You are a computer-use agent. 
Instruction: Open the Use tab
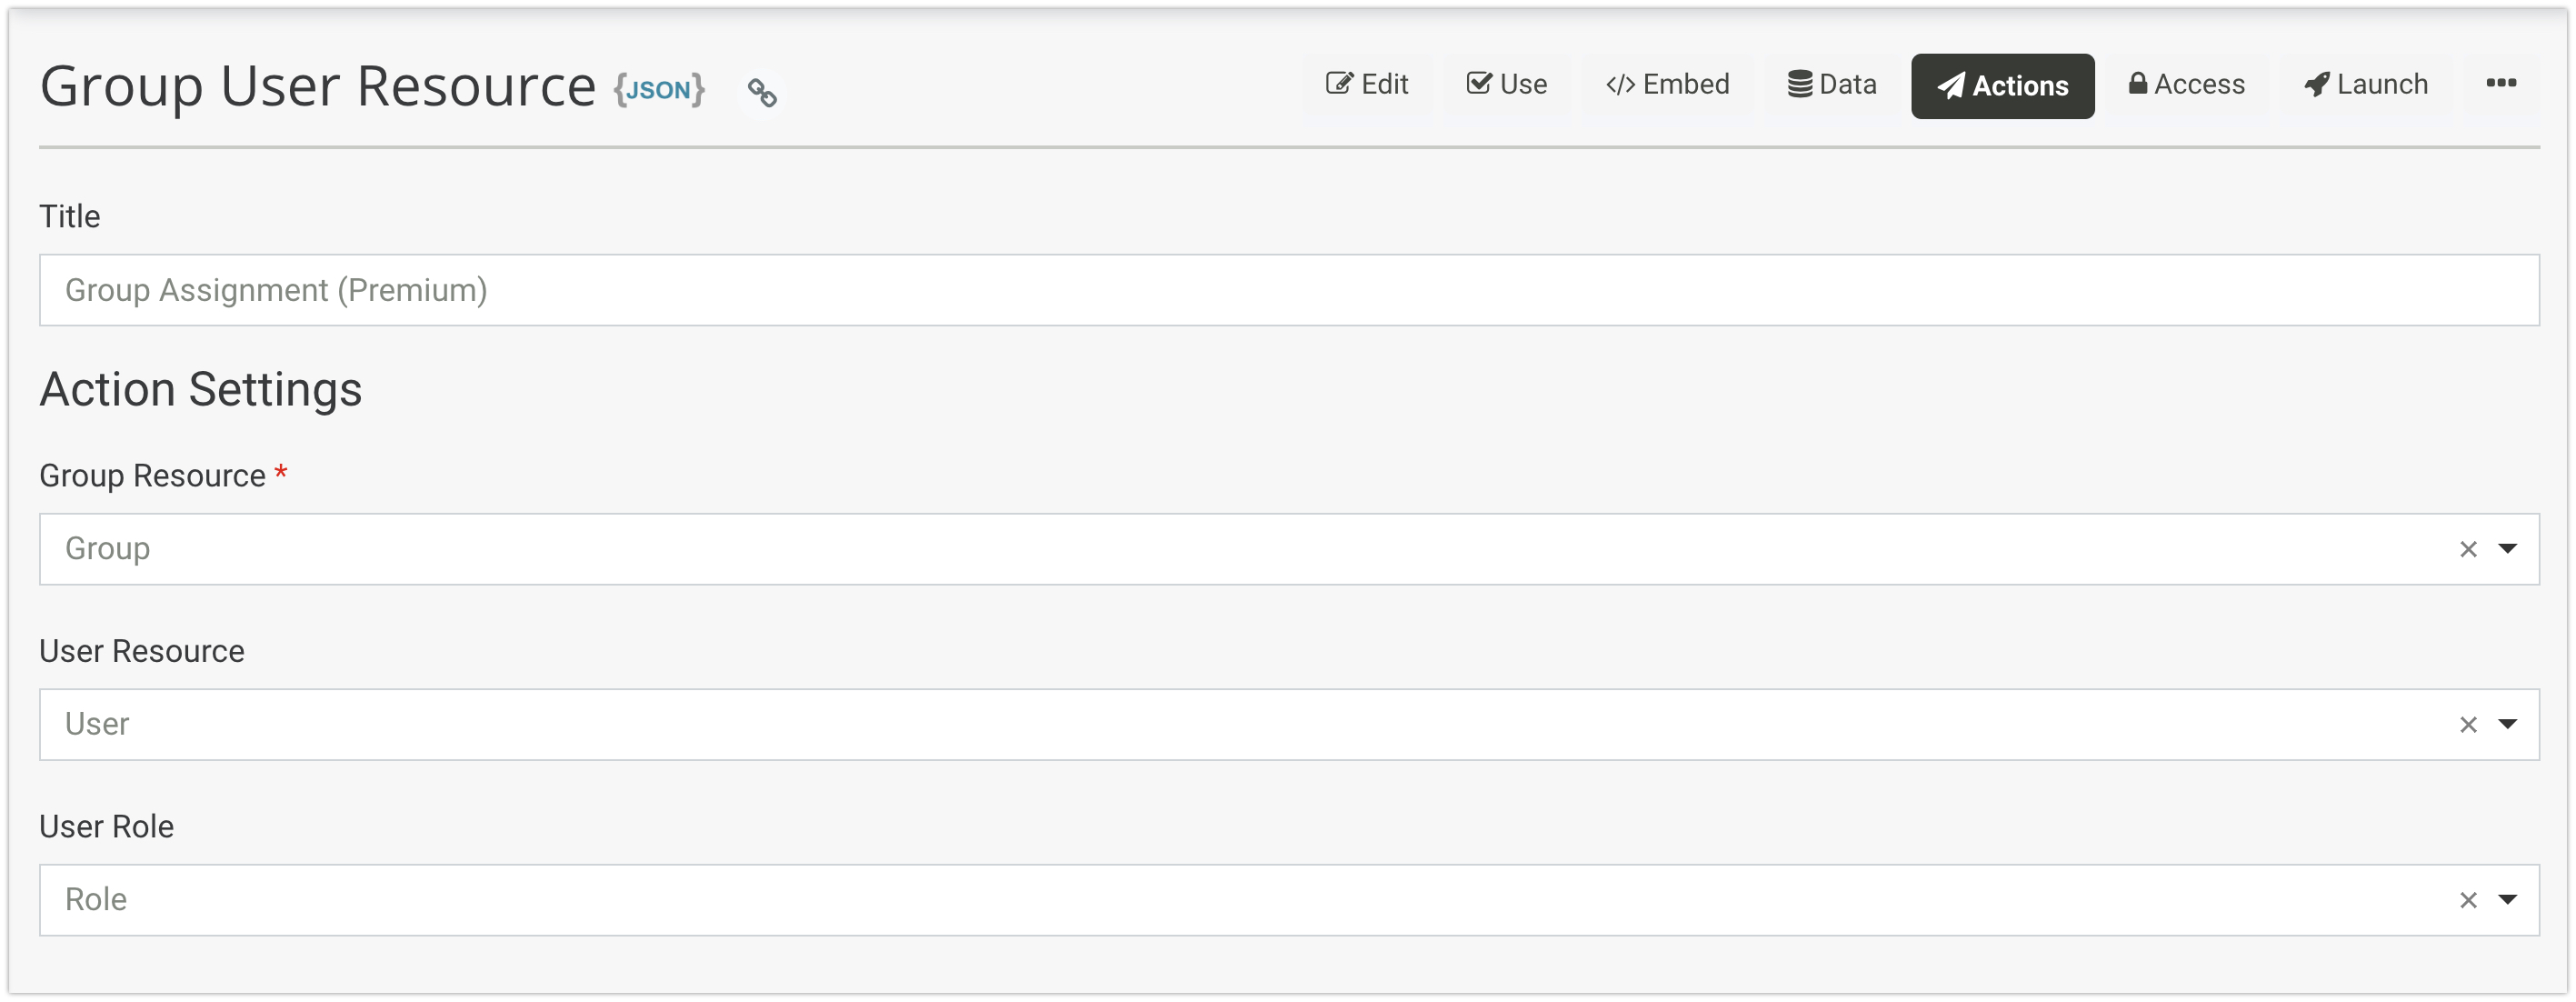(1506, 85)
